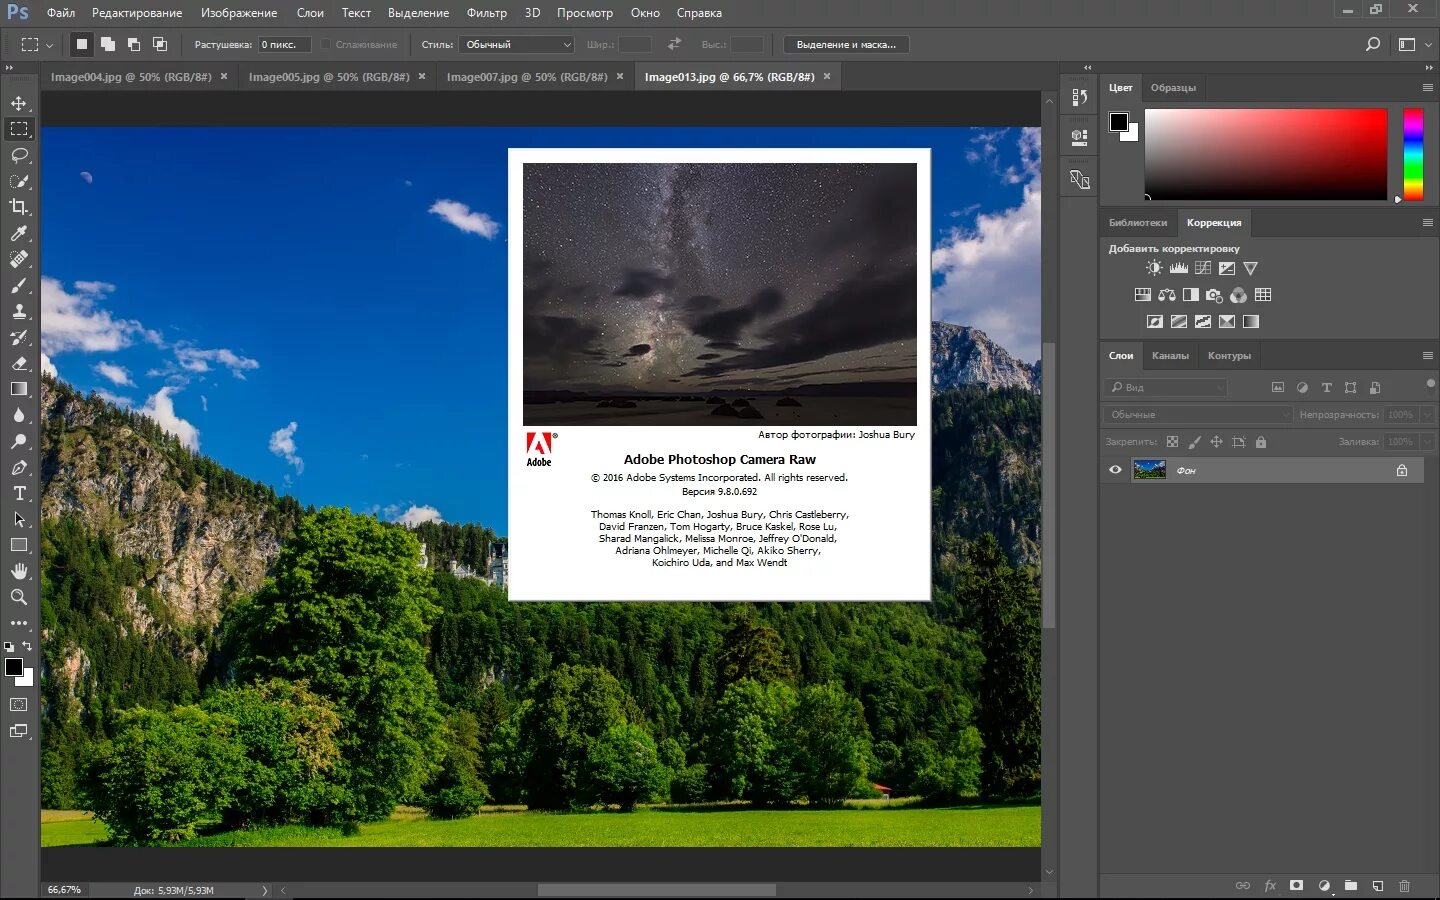Select the Crop tool

coord(19,207)
